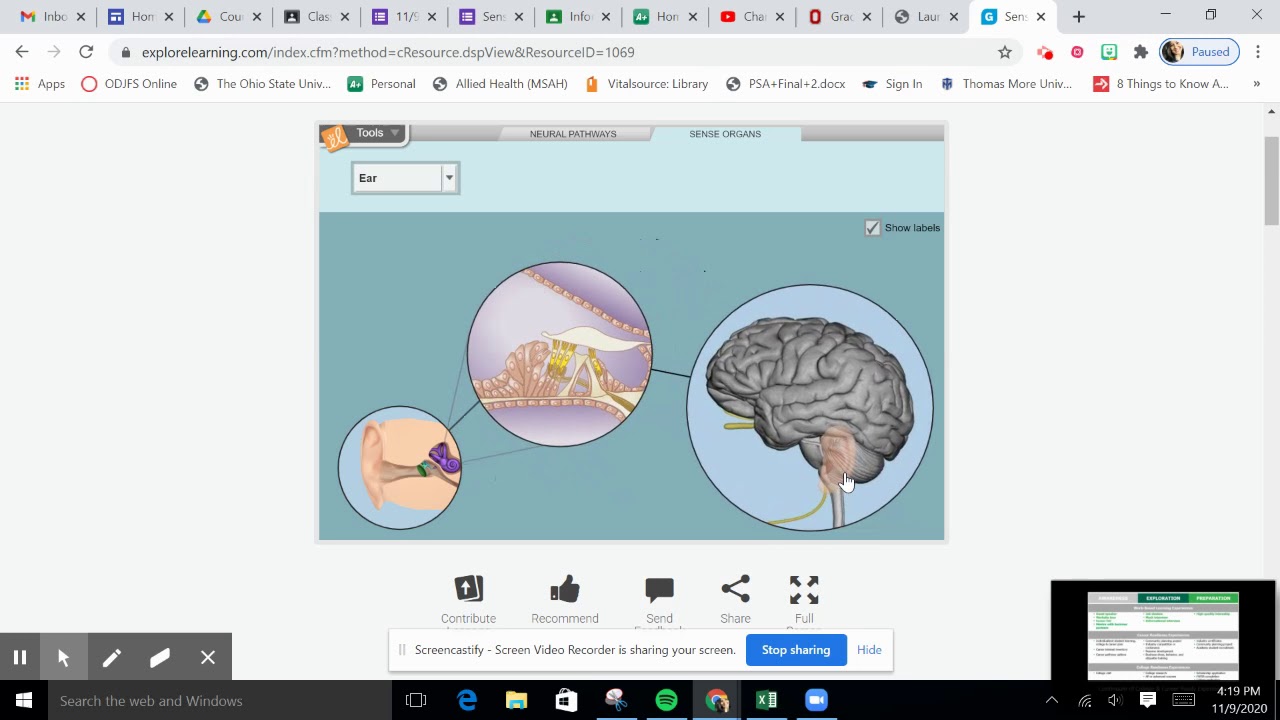This screenshot has height=720, width=1280.
Task: Open the PSA+Final+2.docx bookmark
Action: tap(786, 84)
